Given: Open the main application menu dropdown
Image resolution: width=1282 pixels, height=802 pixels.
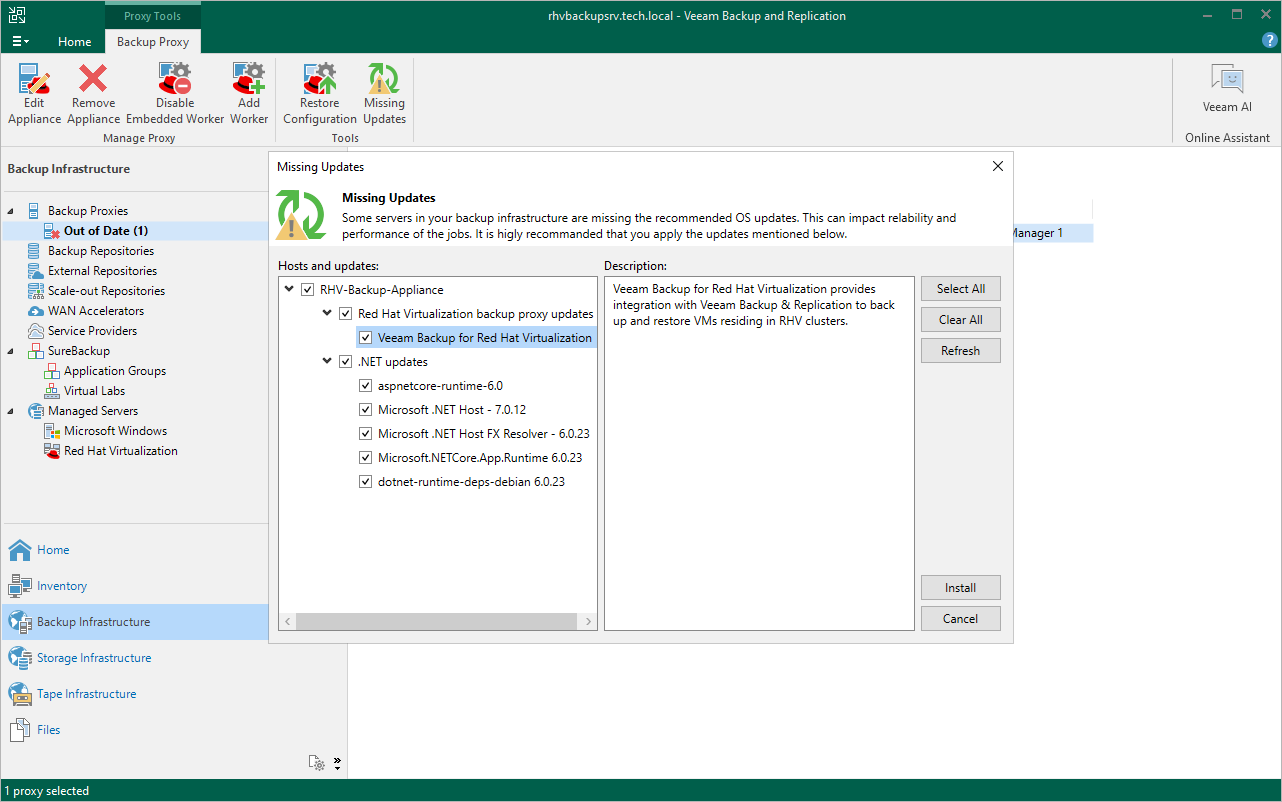Looking at the screenshot, I should [x=21, y=42].
